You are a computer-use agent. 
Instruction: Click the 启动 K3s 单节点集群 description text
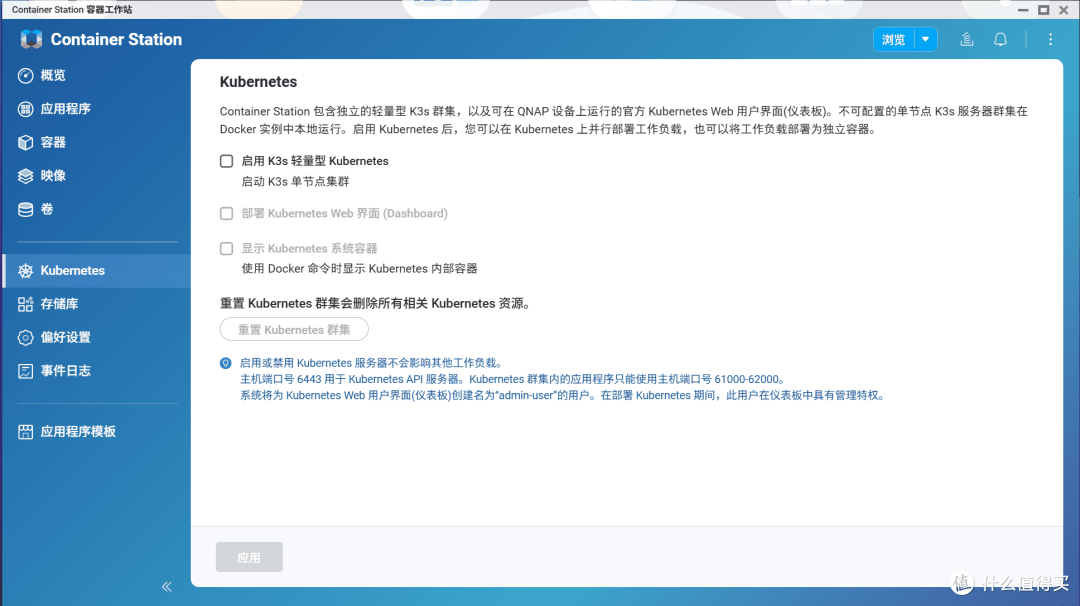295,182
